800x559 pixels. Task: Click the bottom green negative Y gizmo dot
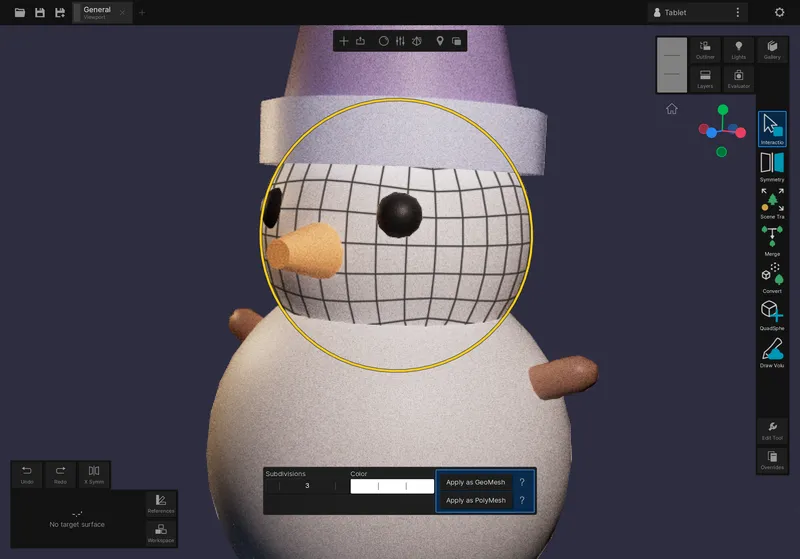pos(721,152)
